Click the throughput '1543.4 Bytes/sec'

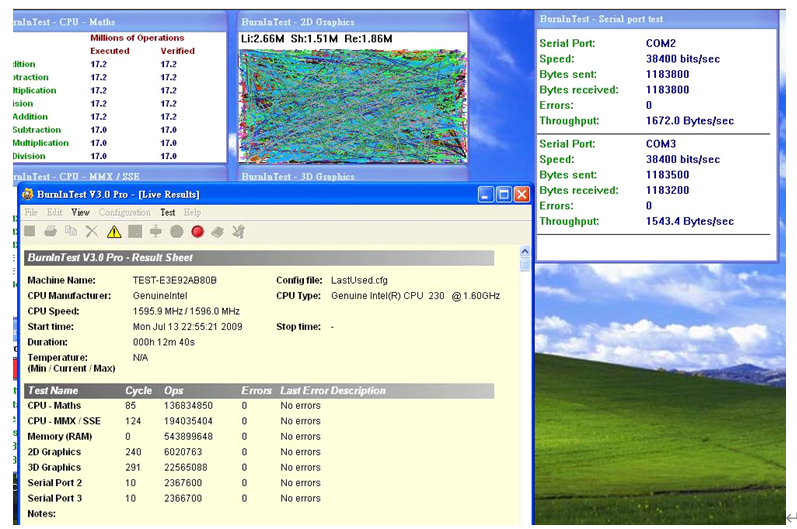[690, 222]
